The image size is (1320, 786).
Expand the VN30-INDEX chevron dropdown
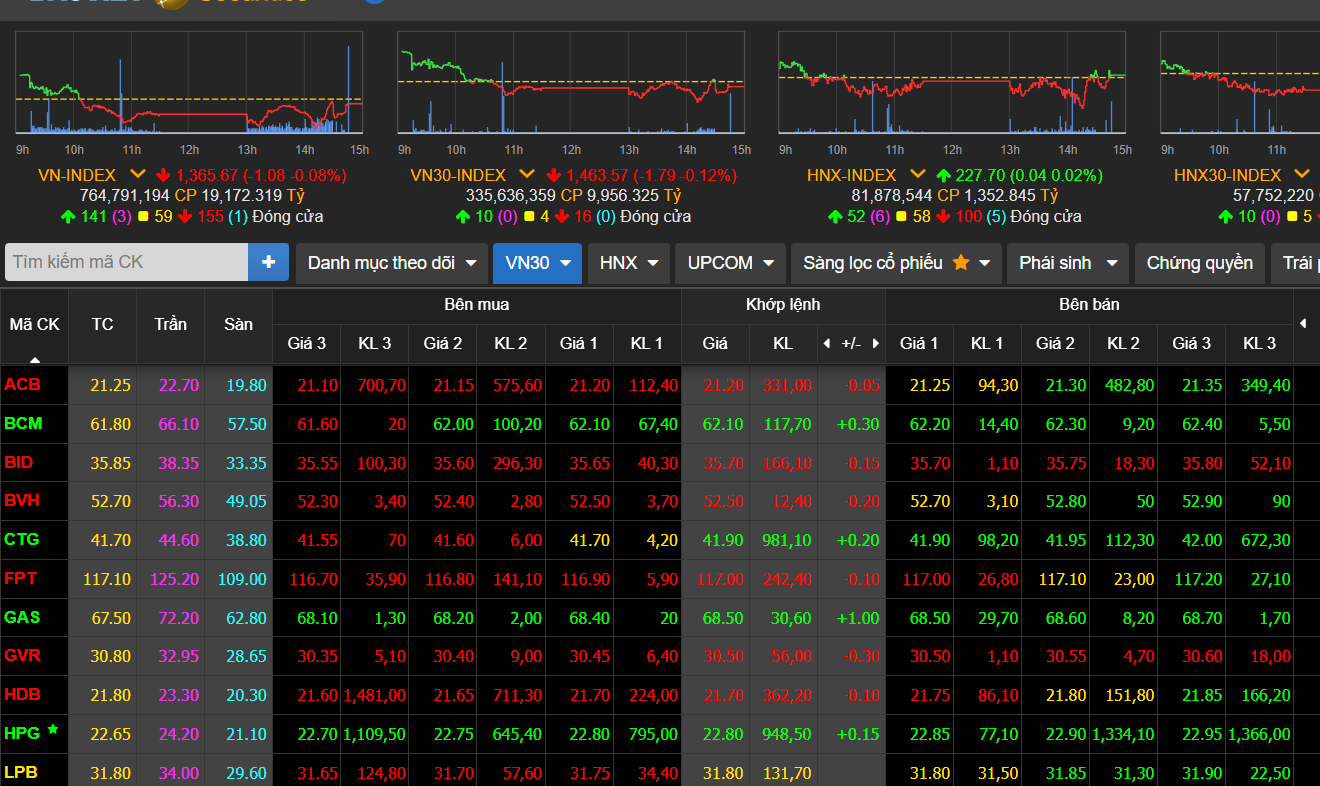tap(527, 175)
